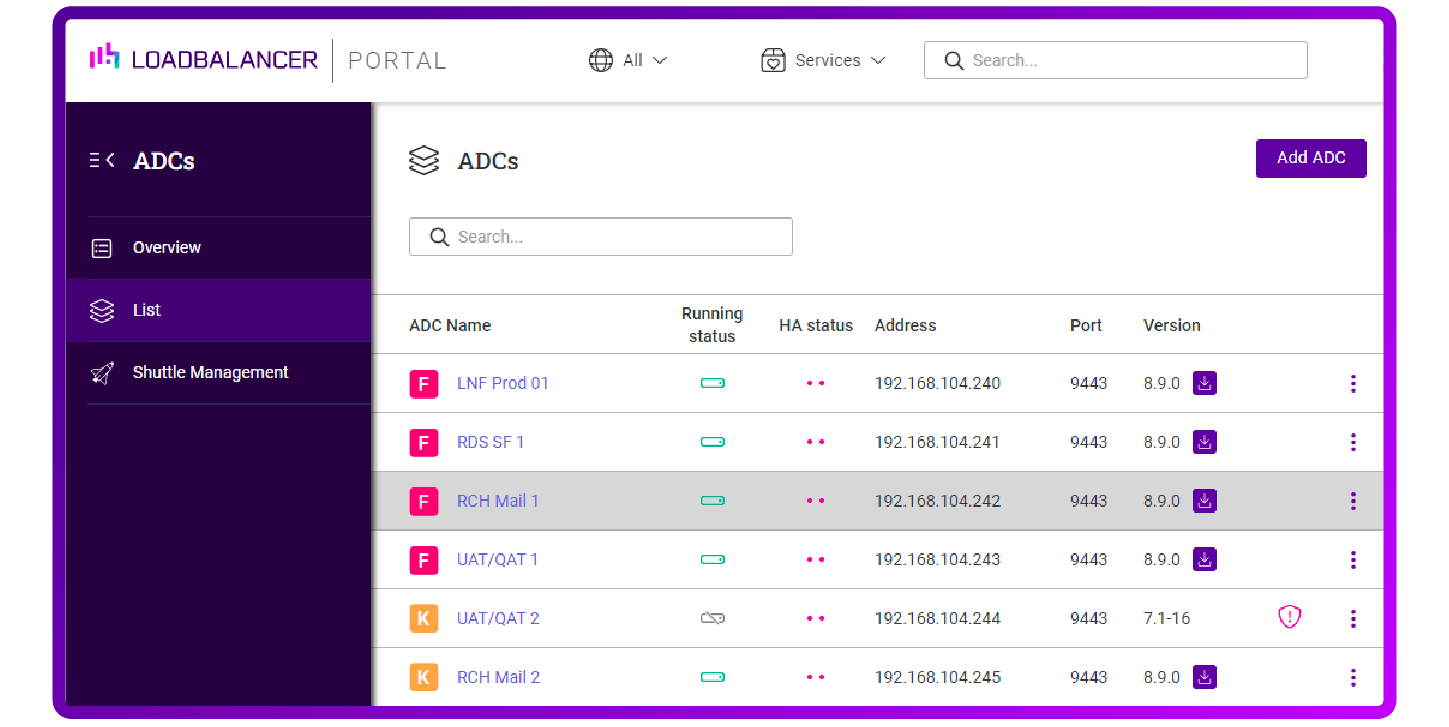Open the three-dot menu for UAT/QAT 1
The width and height of the screenshot is (1449, 727).
tap(1353, 560)
